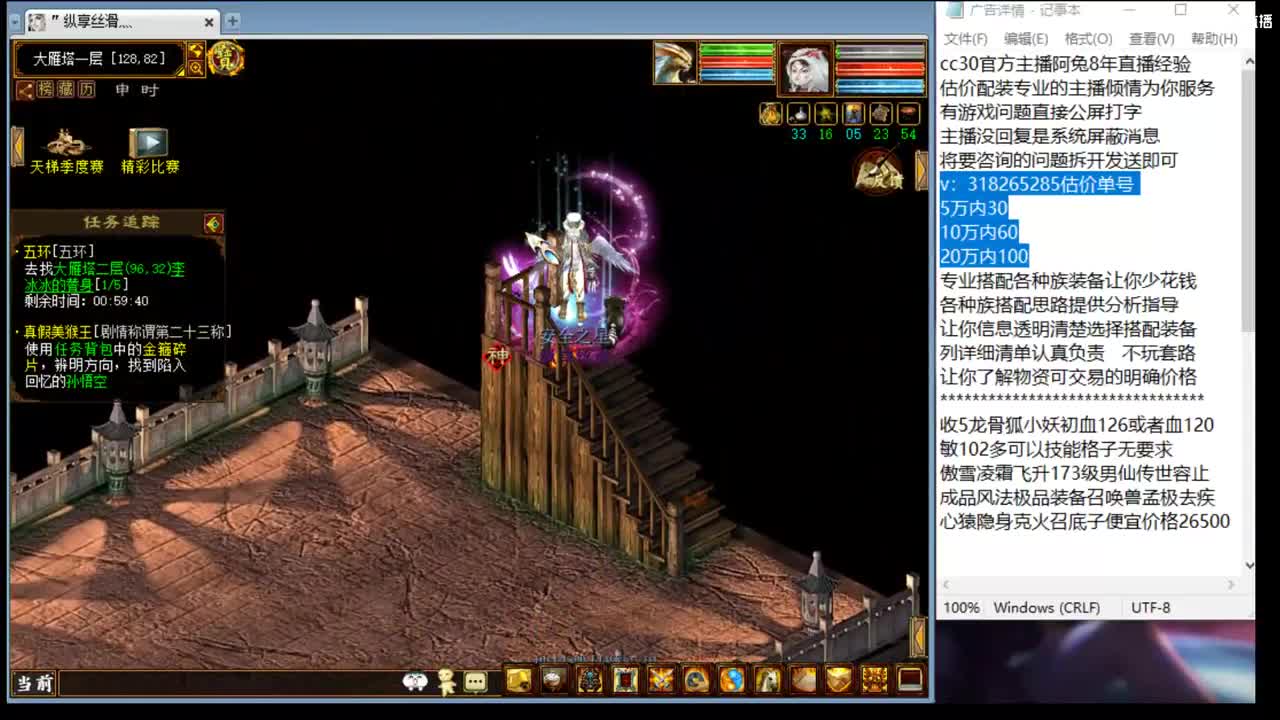Click the gold scroll icon in bottom toolbar
Image resolution: width=1280 pixels, height=720 pixels.
pyautogui.click(x=518, y=680)
